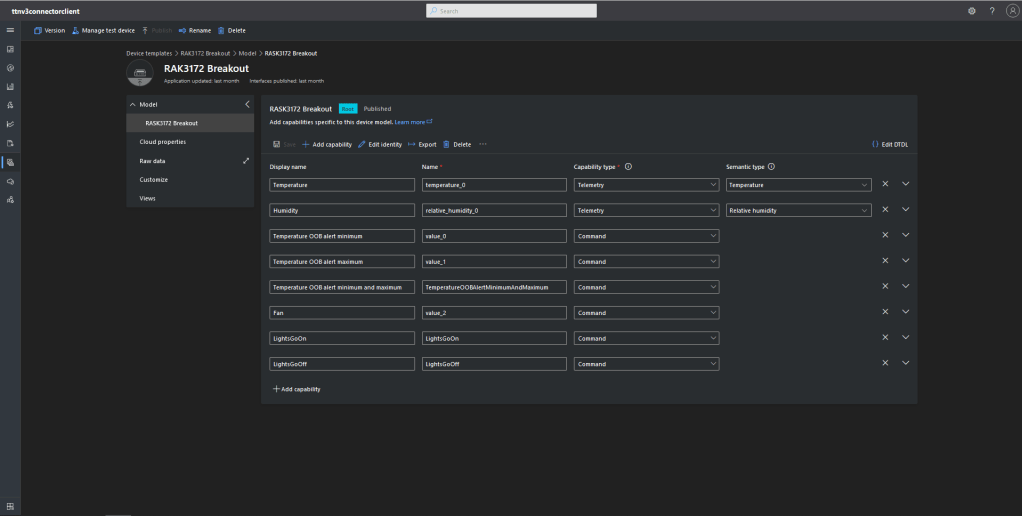Viewport: 1022px width, 516px height.
Task: Click the help question mark icon
Action: (x=991, y=11)
